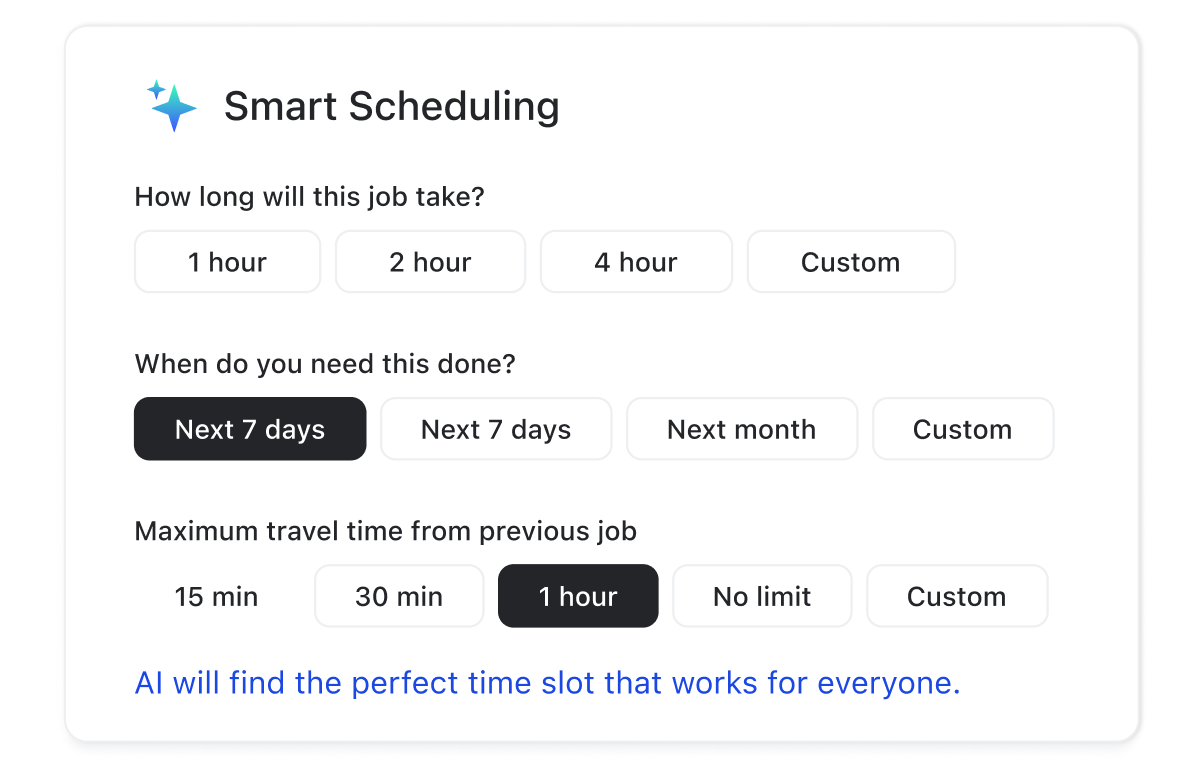Screen dimensions: 1201x769
Task: Click the blue AI time slot message
Action: click(548, 683)
